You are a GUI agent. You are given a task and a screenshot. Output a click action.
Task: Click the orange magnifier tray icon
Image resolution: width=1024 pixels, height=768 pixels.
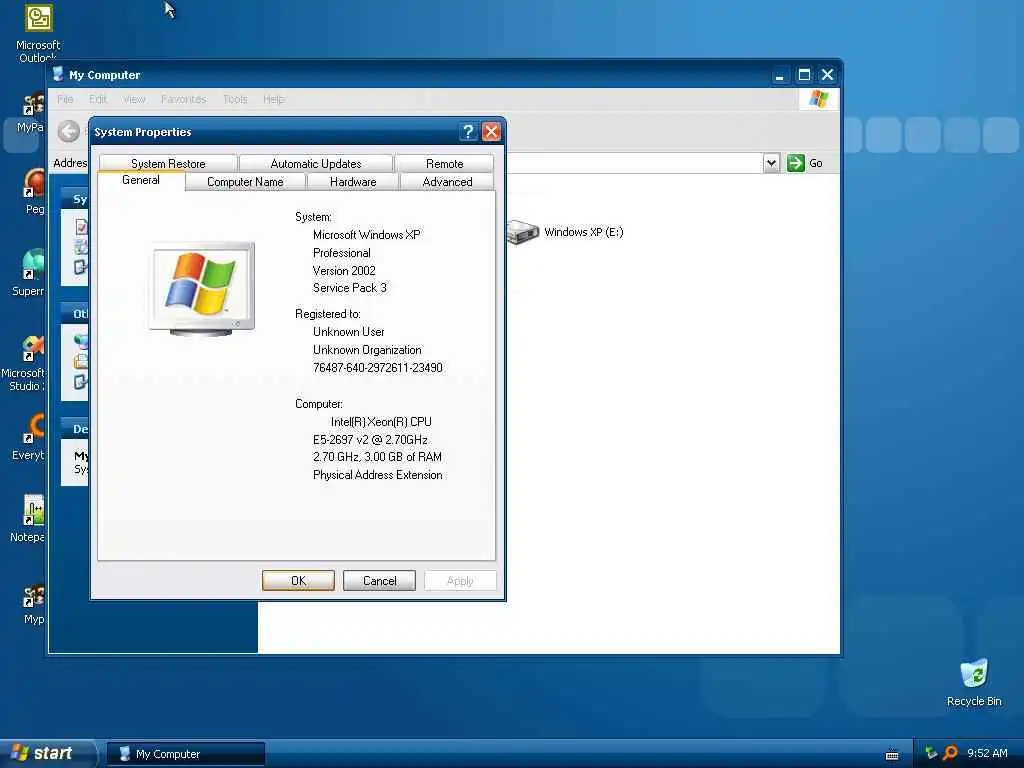[x=950, y=753]
